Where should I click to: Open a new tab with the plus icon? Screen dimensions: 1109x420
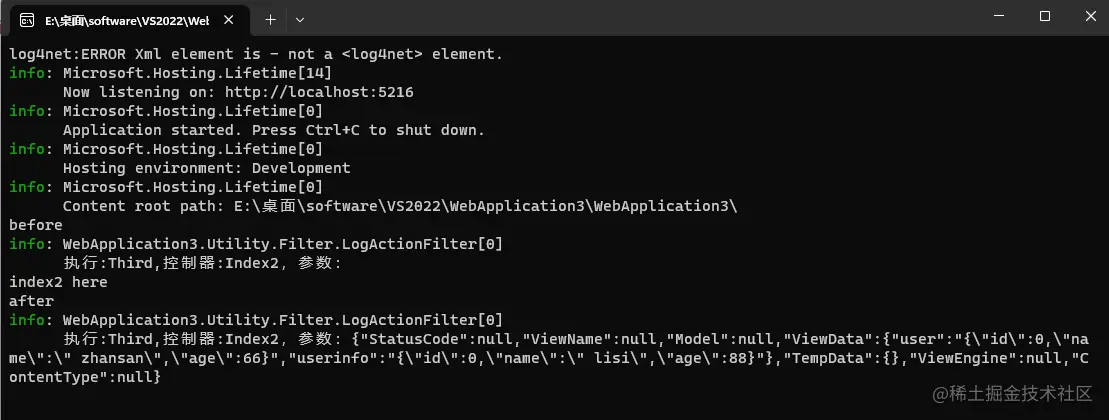point(270,20)
